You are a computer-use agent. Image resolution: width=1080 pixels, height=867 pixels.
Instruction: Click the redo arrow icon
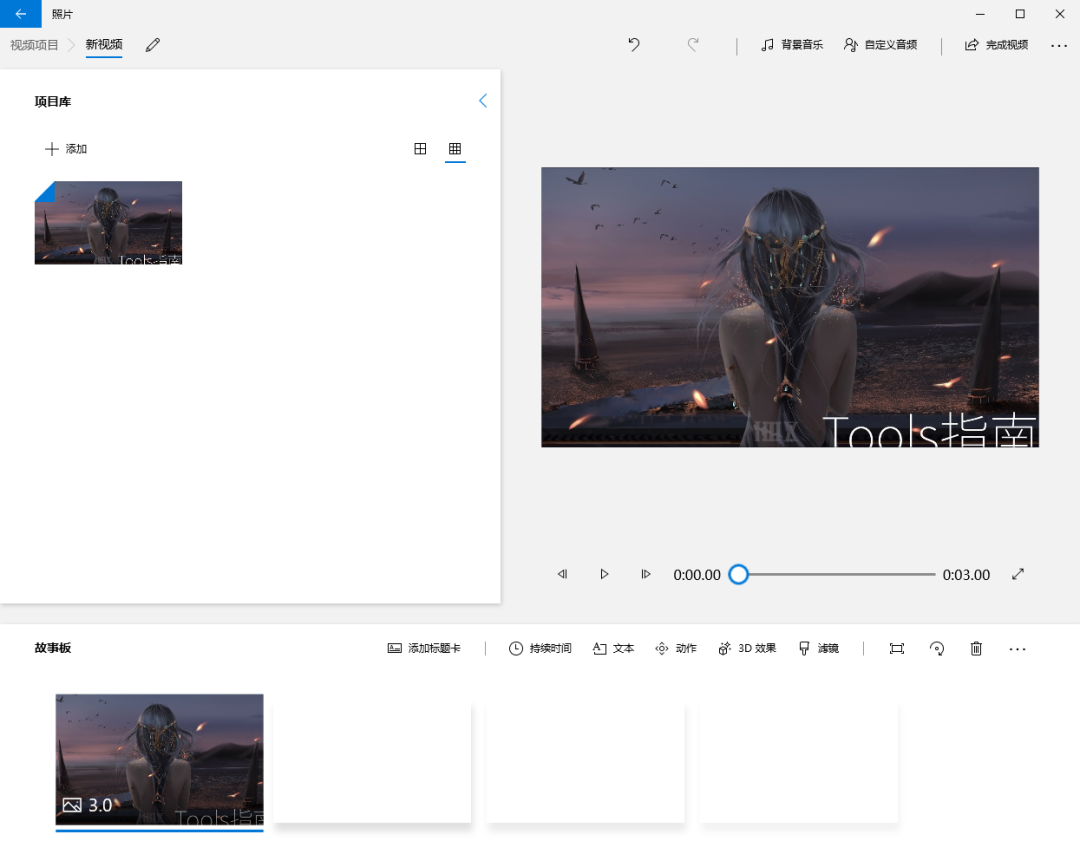[x=693, y=45]
